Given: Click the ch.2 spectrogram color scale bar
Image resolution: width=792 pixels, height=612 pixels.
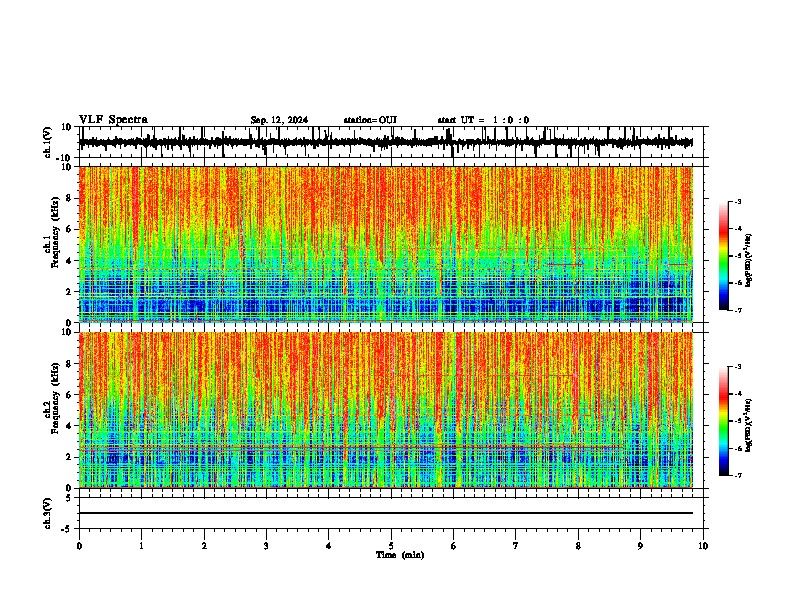Looking at the screenshot, I should pyautogui.click(x=724, y=421).
